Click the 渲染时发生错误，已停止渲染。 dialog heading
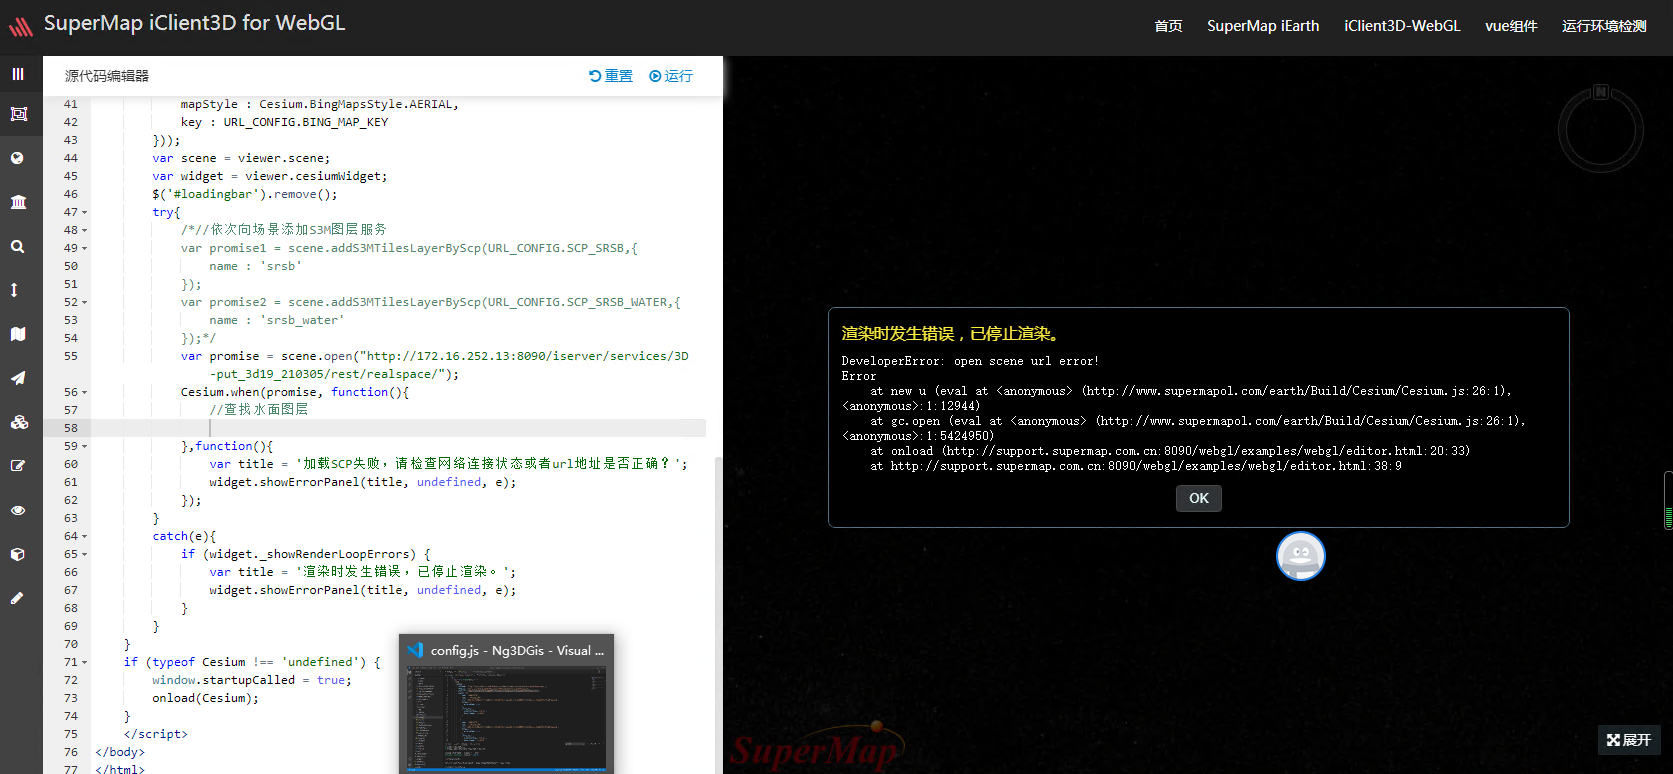This screenshot has height=774, width=1673. click(950, 334)
